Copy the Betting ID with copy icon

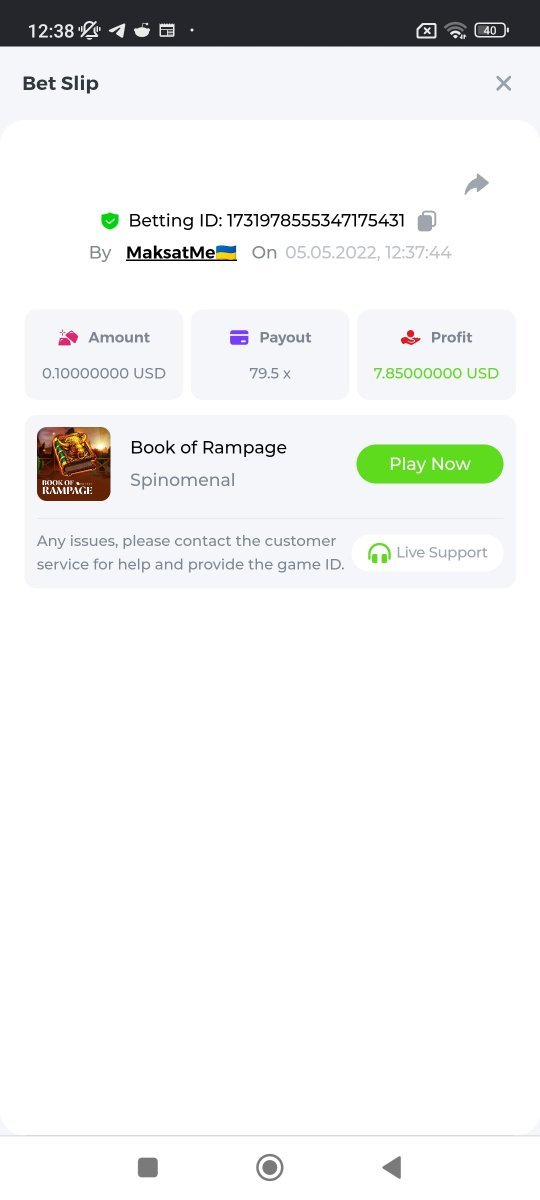click(x=427, y=221)
